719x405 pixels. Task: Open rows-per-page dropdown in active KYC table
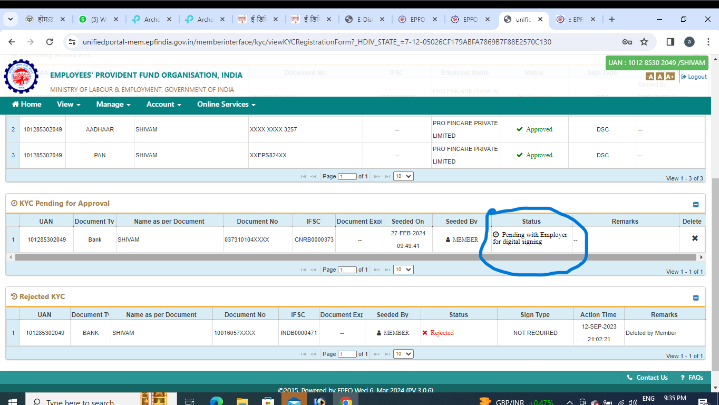click(403, 176)
